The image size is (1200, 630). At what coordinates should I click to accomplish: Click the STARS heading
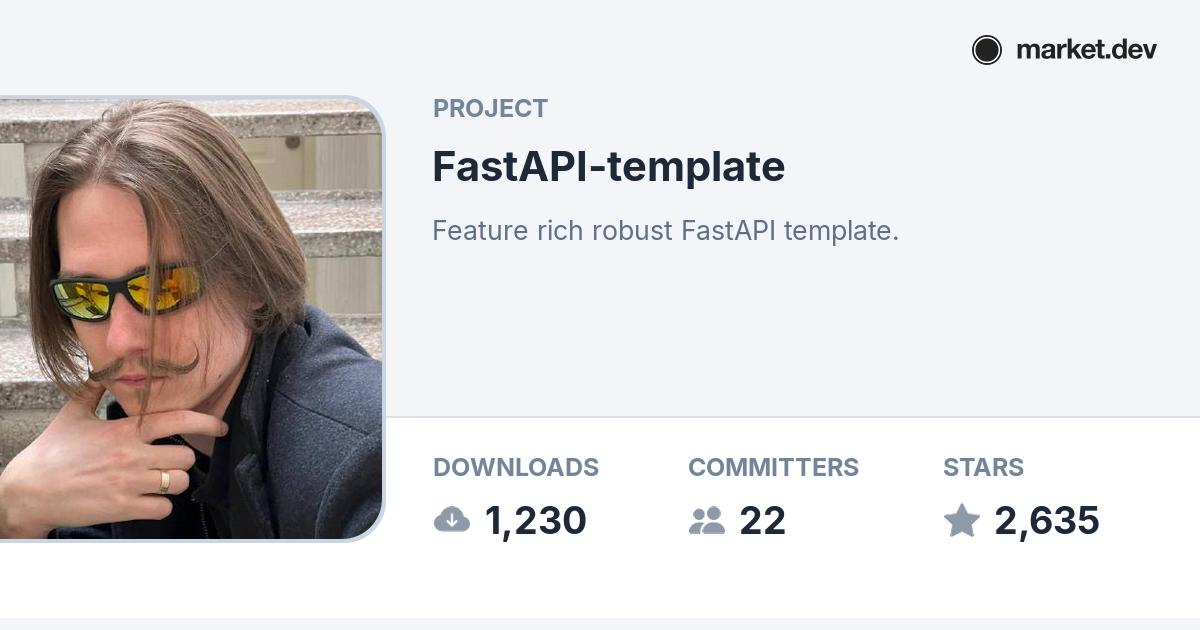point(983,467)
